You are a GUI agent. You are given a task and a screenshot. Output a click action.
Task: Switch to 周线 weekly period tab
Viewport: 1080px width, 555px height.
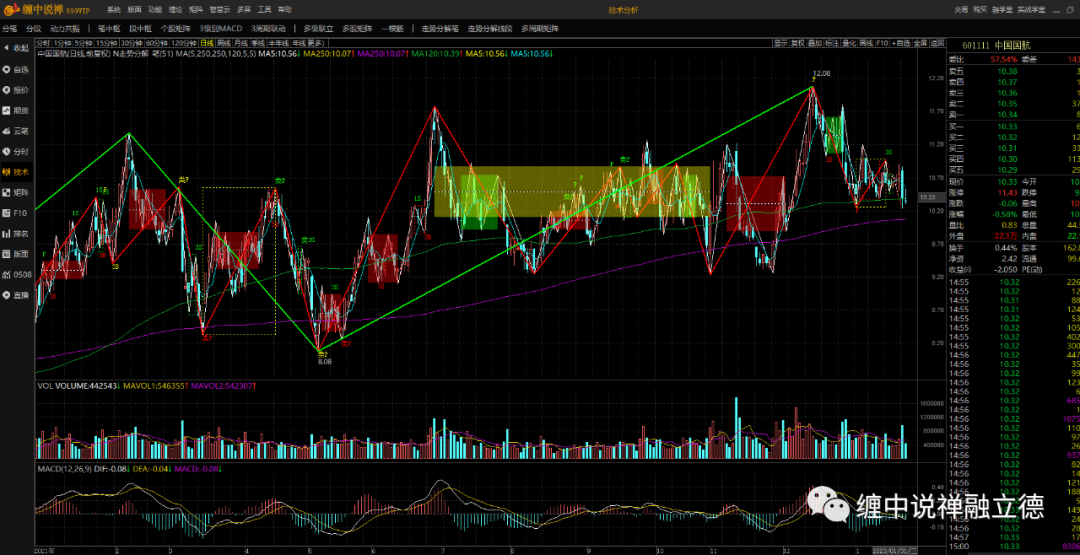coord(224,43)
